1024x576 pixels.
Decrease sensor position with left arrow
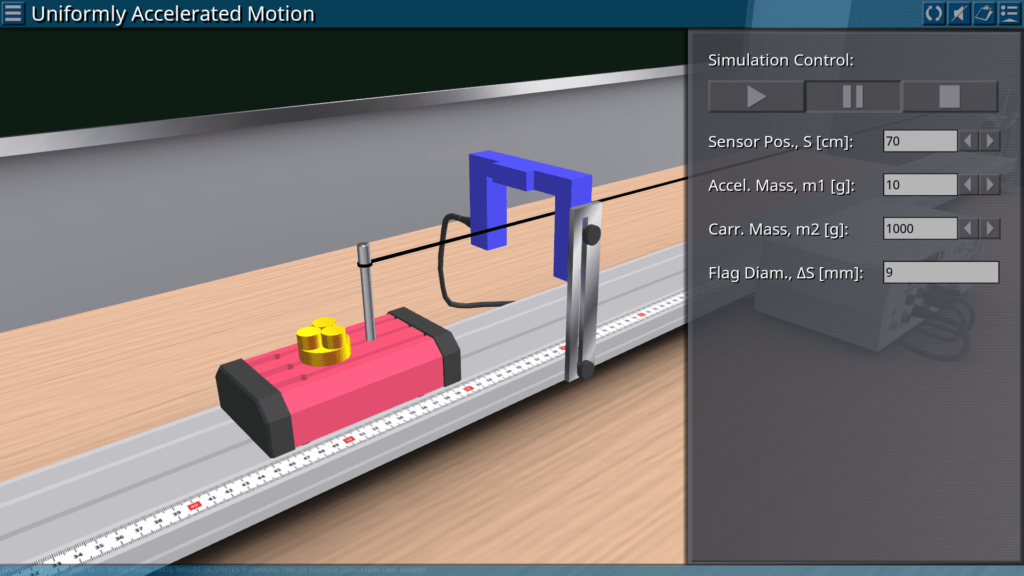click(x=968, y=141)
